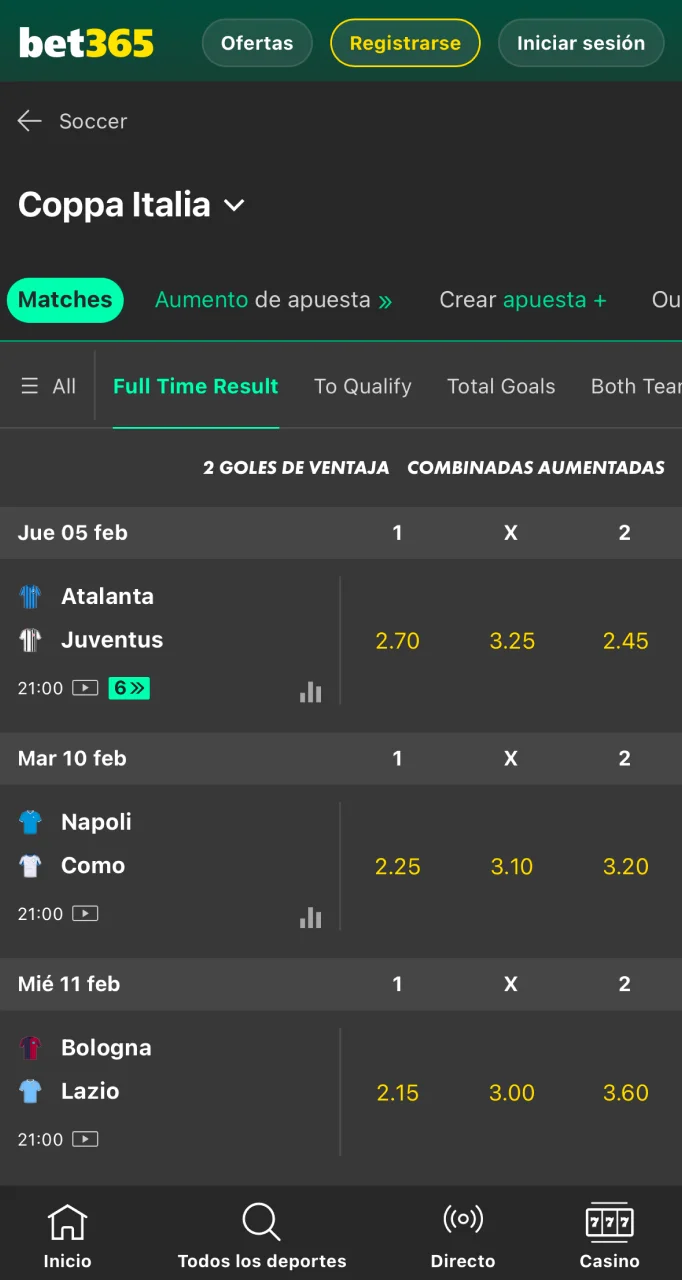Viewport: 682px width, 1280px height.
Task: Select the bet365 logo
Action: (85, 42)
